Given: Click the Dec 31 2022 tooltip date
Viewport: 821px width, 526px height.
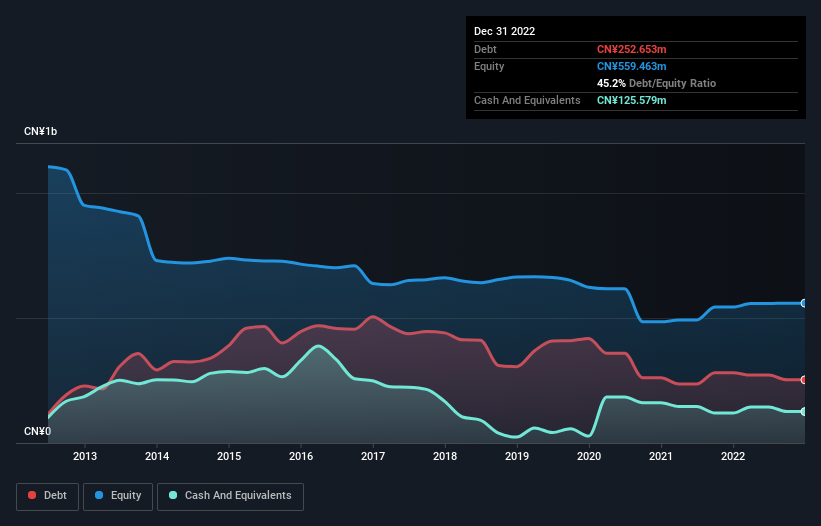Looking at the screenshot, I should [x=504, y=31].
